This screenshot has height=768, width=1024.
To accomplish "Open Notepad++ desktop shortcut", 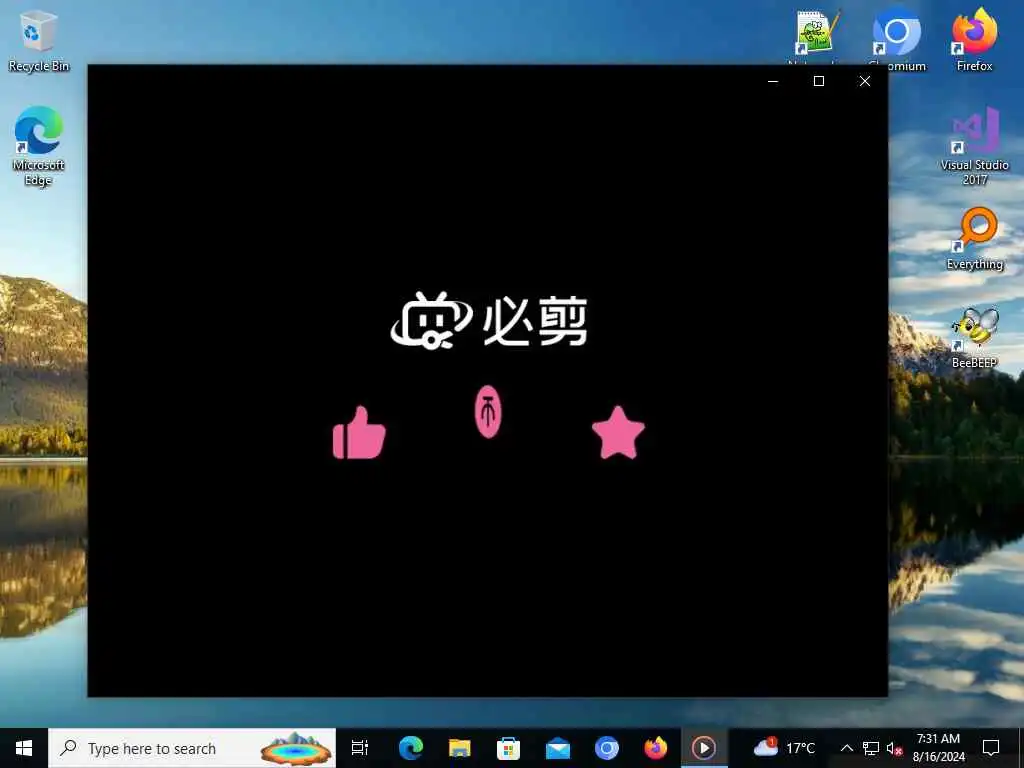I will (816, 36).
